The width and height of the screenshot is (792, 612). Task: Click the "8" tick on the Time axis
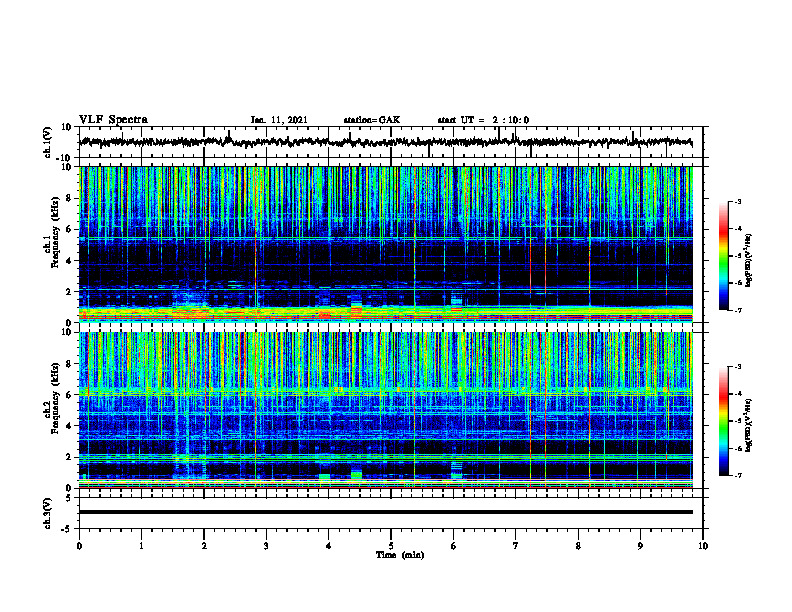pyautogui.click(x=578, y=546)
